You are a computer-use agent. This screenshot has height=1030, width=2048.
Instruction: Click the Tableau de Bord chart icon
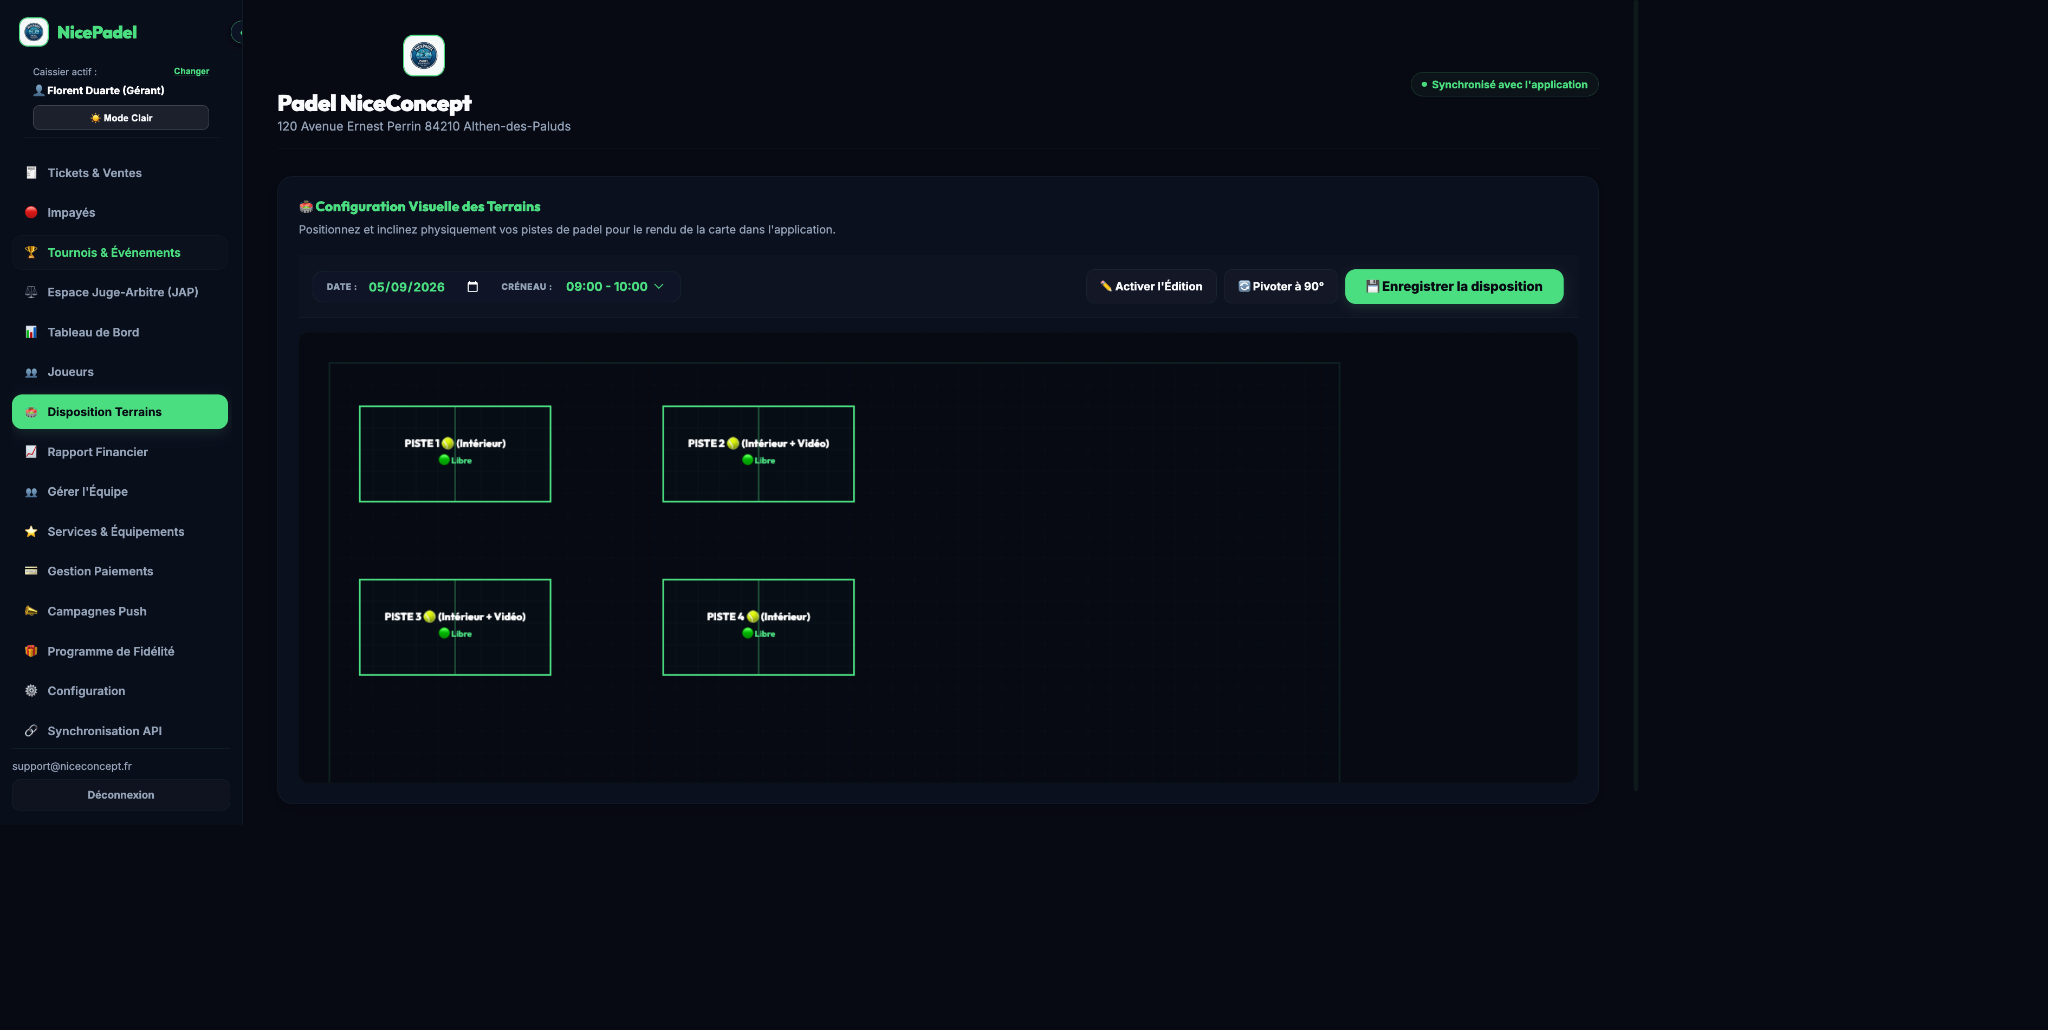click(31, 332)
